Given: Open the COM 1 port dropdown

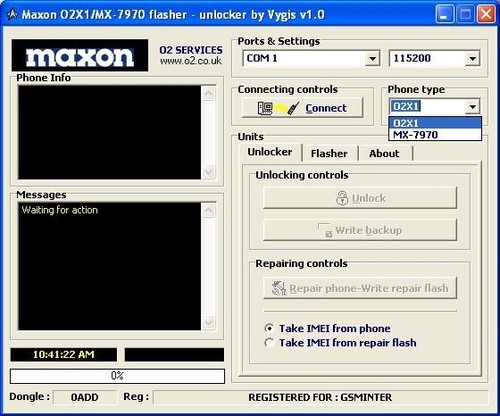Looking at the screenshot, I should click(x=372, y=59).
